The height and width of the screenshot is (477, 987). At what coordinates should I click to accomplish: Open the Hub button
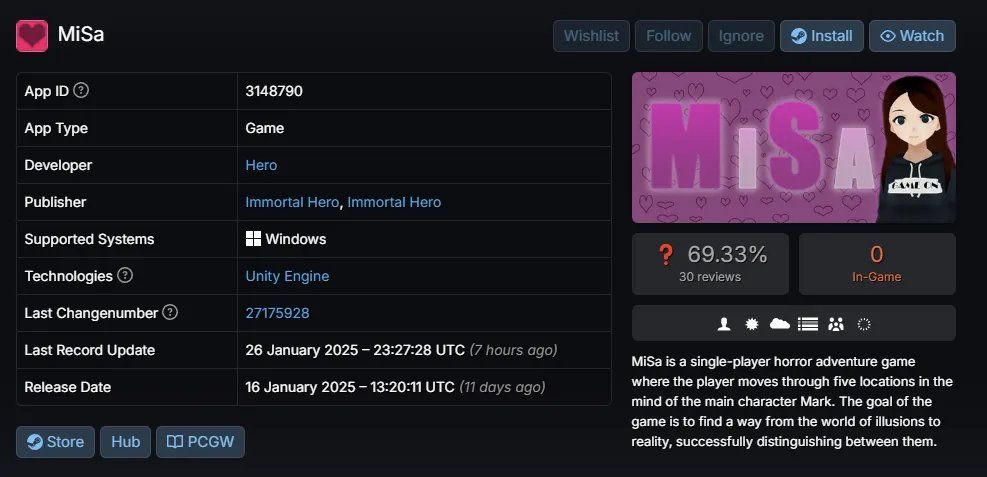point(125,442)
